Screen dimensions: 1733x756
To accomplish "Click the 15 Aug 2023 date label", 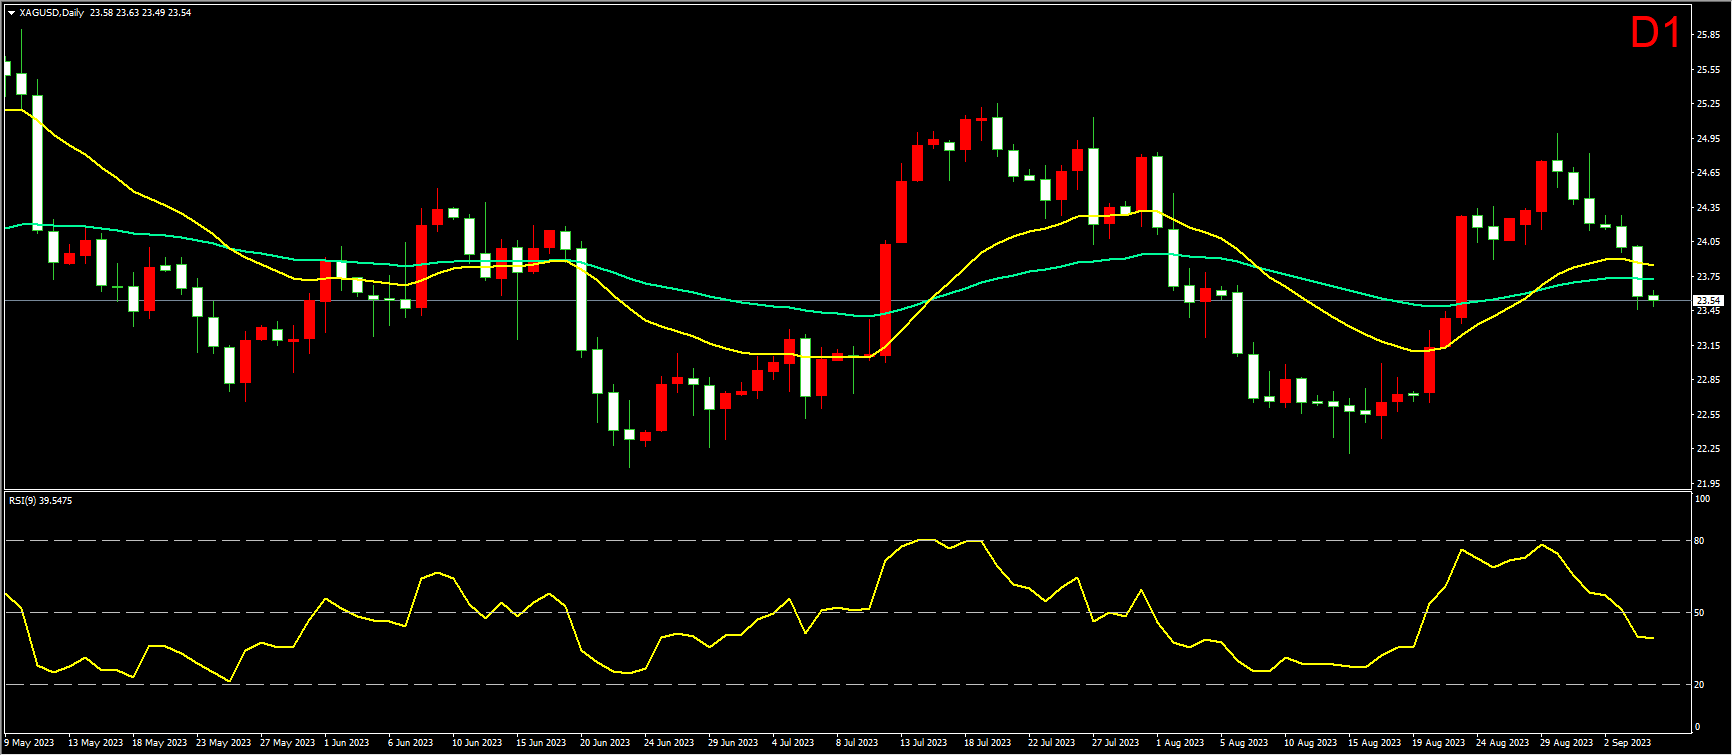I will (x=1375, y=743).
